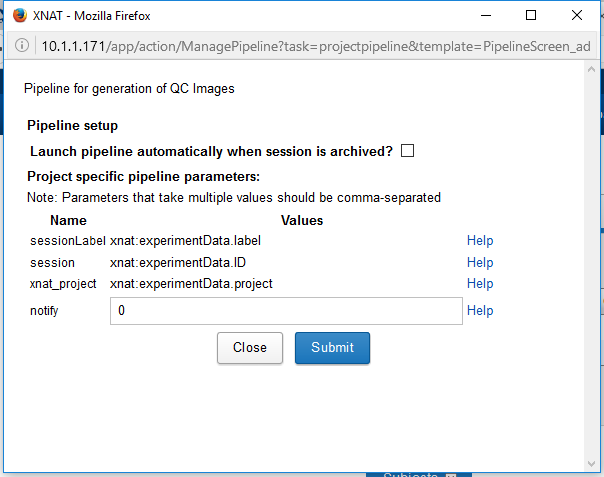Click the 'Launch pipeline automatically' label text
604x477 pixels.
pyautogui.click(x=211, y=152)
